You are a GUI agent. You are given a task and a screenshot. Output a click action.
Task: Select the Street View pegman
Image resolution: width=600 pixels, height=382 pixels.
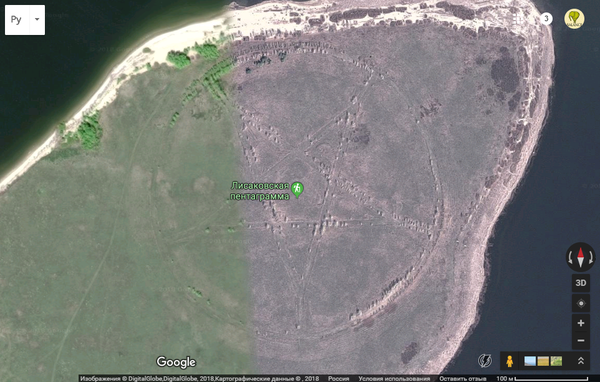coord(509,361)
